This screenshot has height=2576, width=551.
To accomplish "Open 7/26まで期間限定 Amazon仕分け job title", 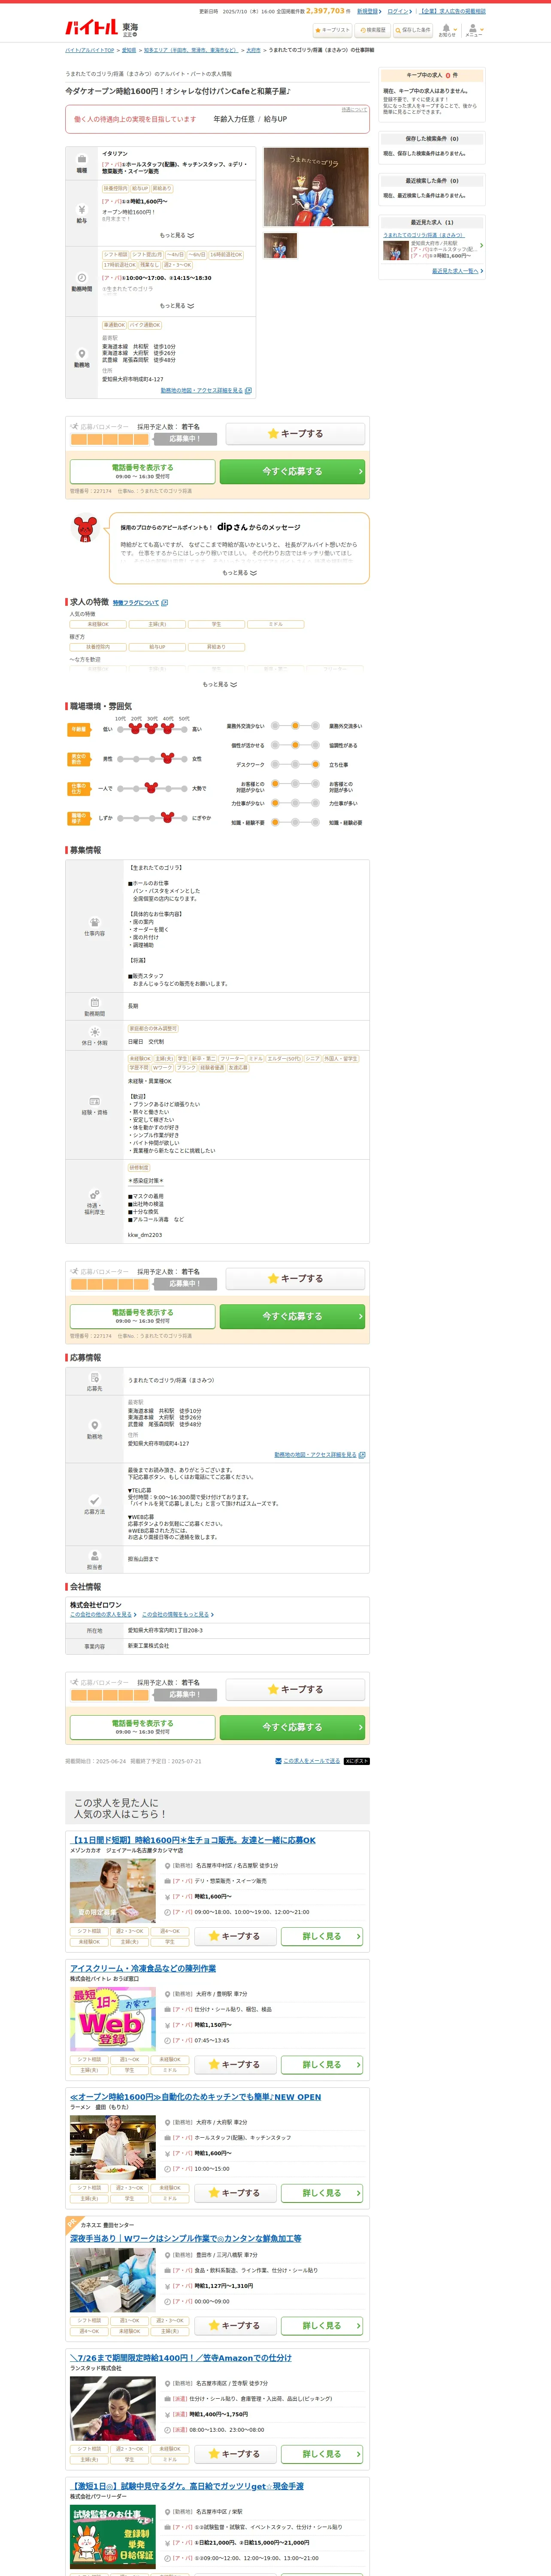I will click(x=181, y=2358).
